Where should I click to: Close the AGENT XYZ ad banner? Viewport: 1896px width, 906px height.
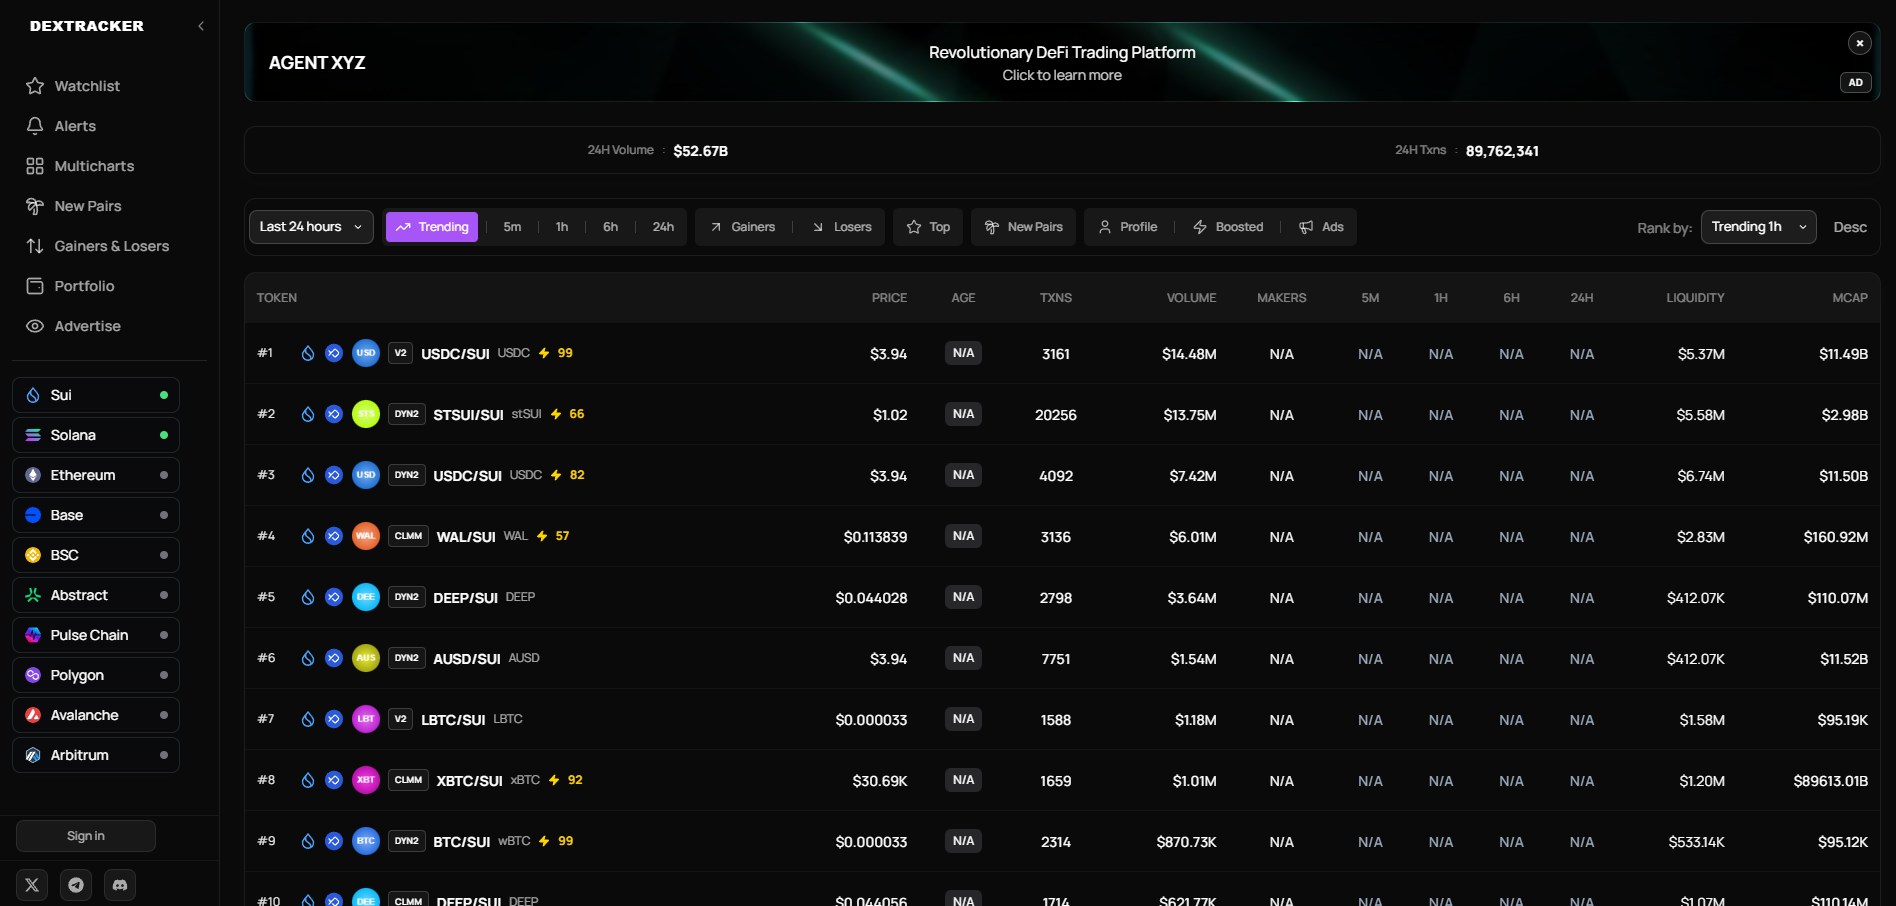1859,43
